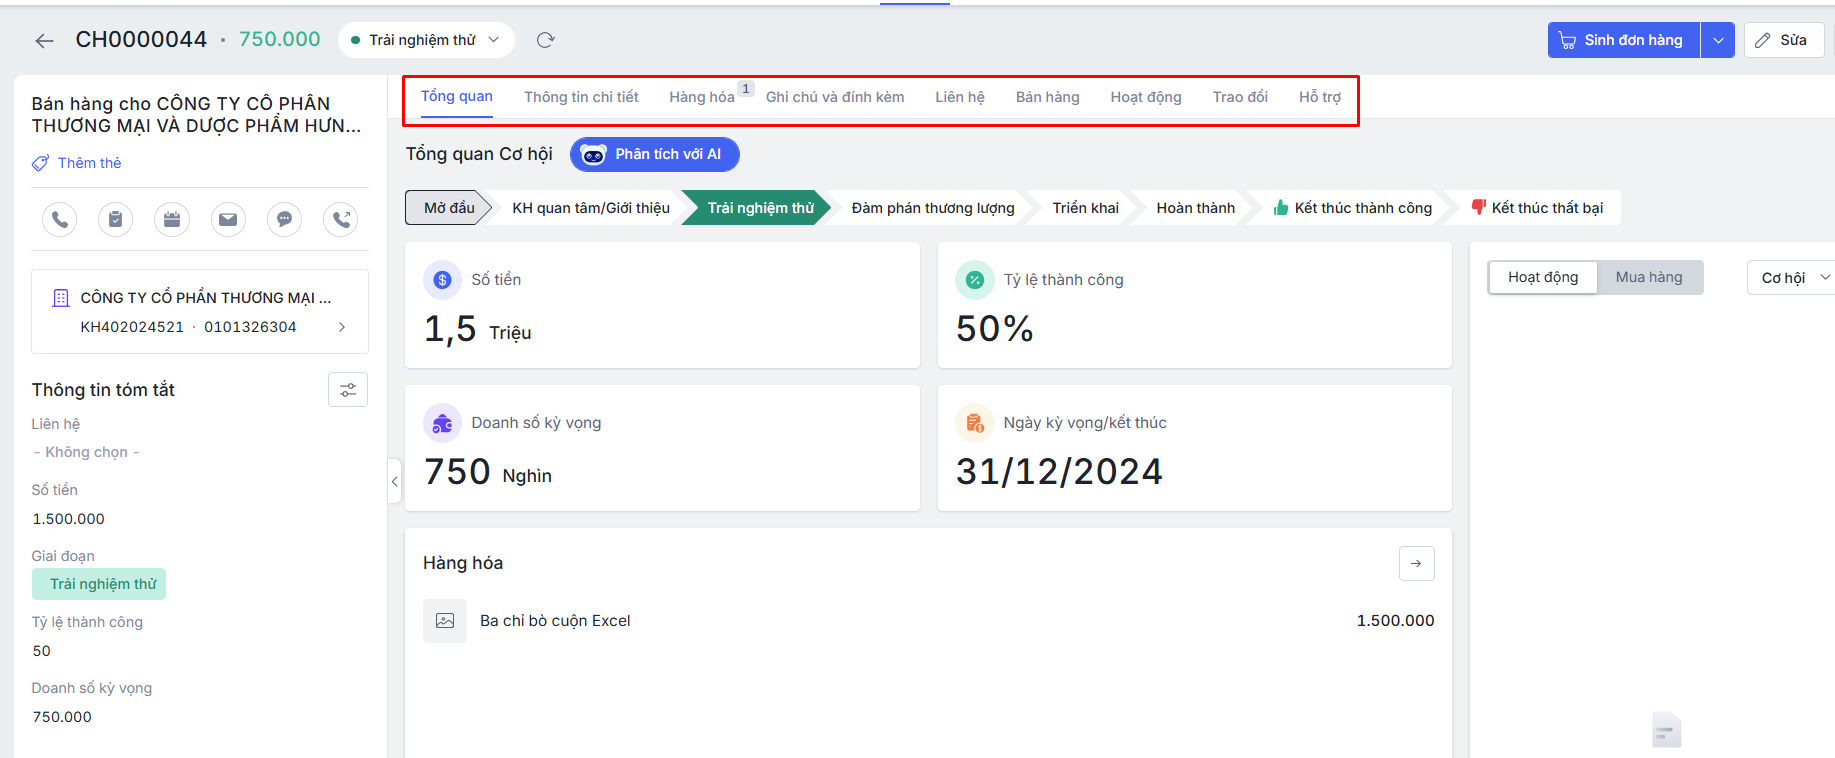
Task: Open the Hỗ trợ tab
Action: (1320, 97)
